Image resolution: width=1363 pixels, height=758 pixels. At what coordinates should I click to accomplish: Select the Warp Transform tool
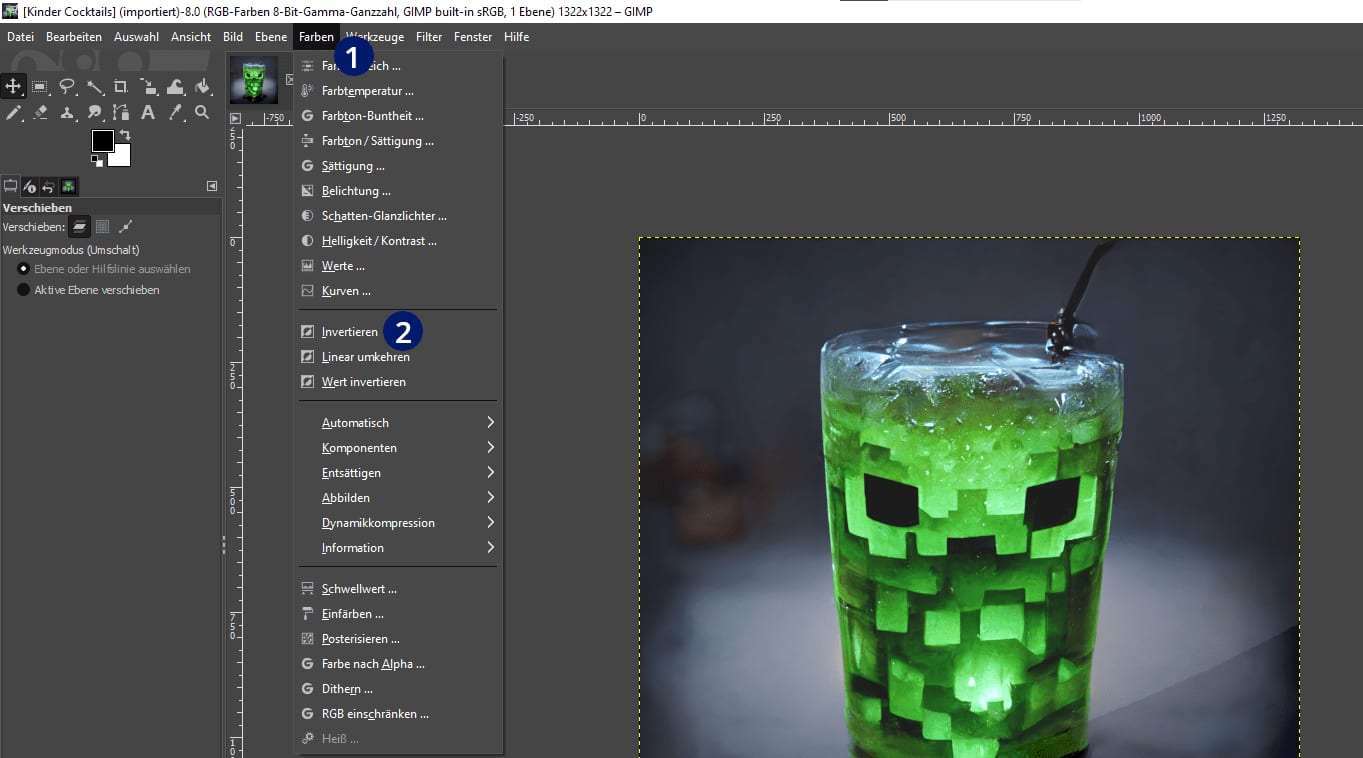pos(175,86)
